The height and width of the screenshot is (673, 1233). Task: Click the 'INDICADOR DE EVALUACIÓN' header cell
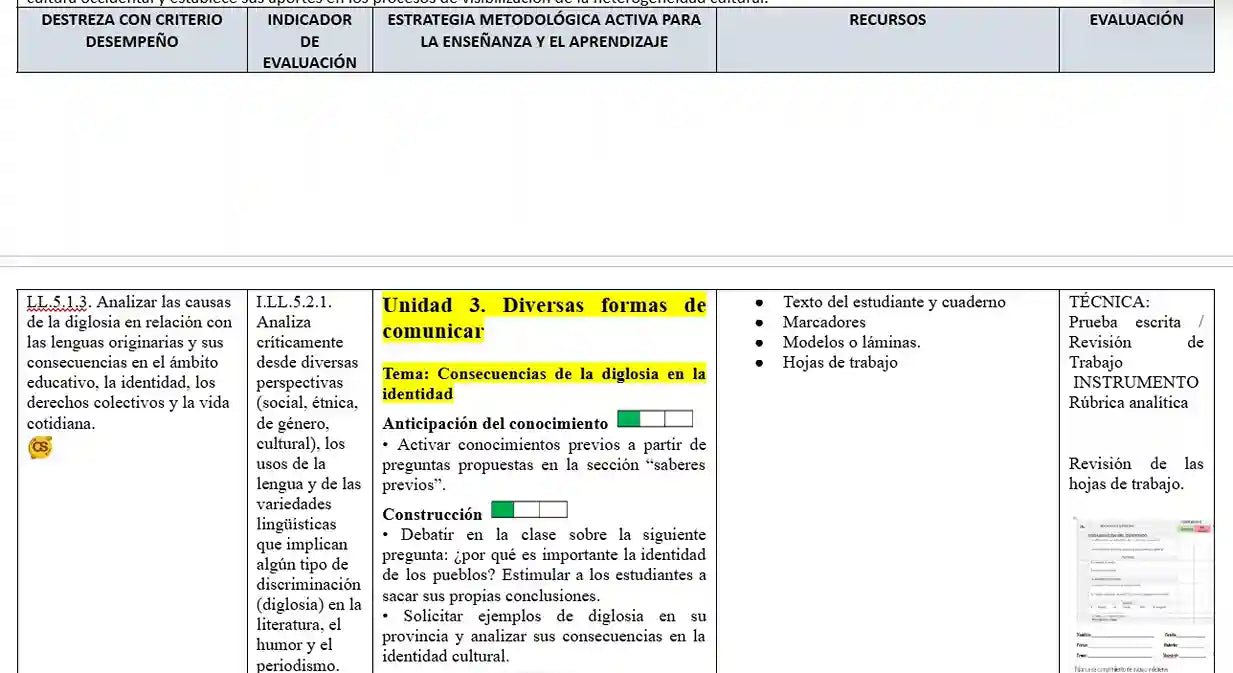(x=310, y=41)
